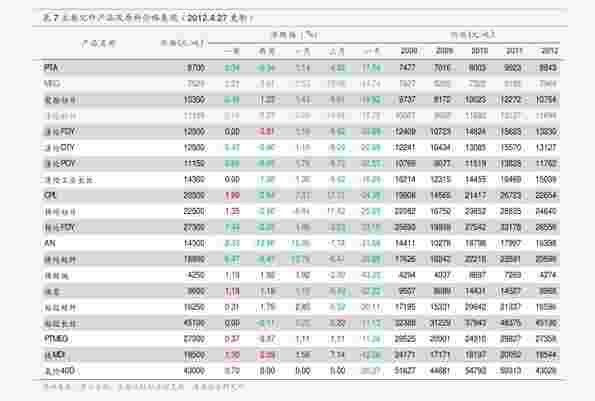Viewport: 595px width, 401px height.
Task: Click the 27300 price cell
Action: tap(194, 227)
